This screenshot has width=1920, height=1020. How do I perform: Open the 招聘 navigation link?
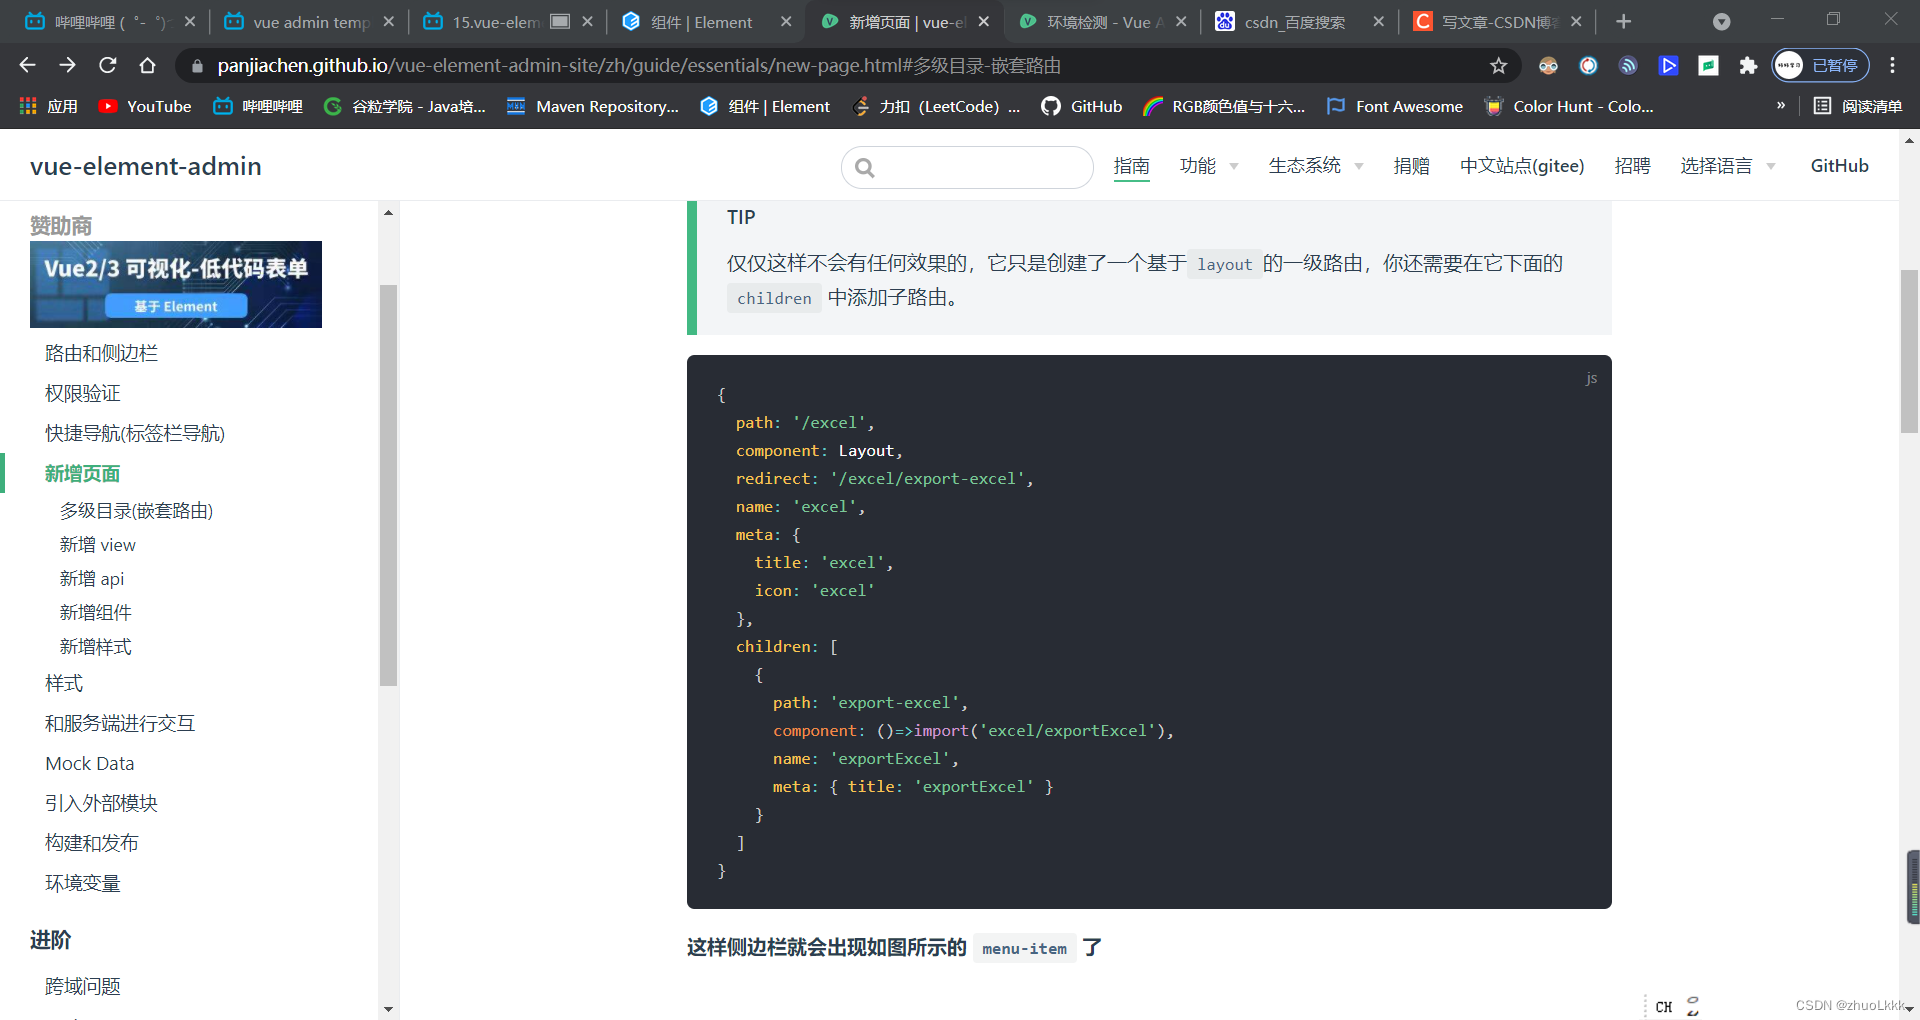[x=1632, y=166]
